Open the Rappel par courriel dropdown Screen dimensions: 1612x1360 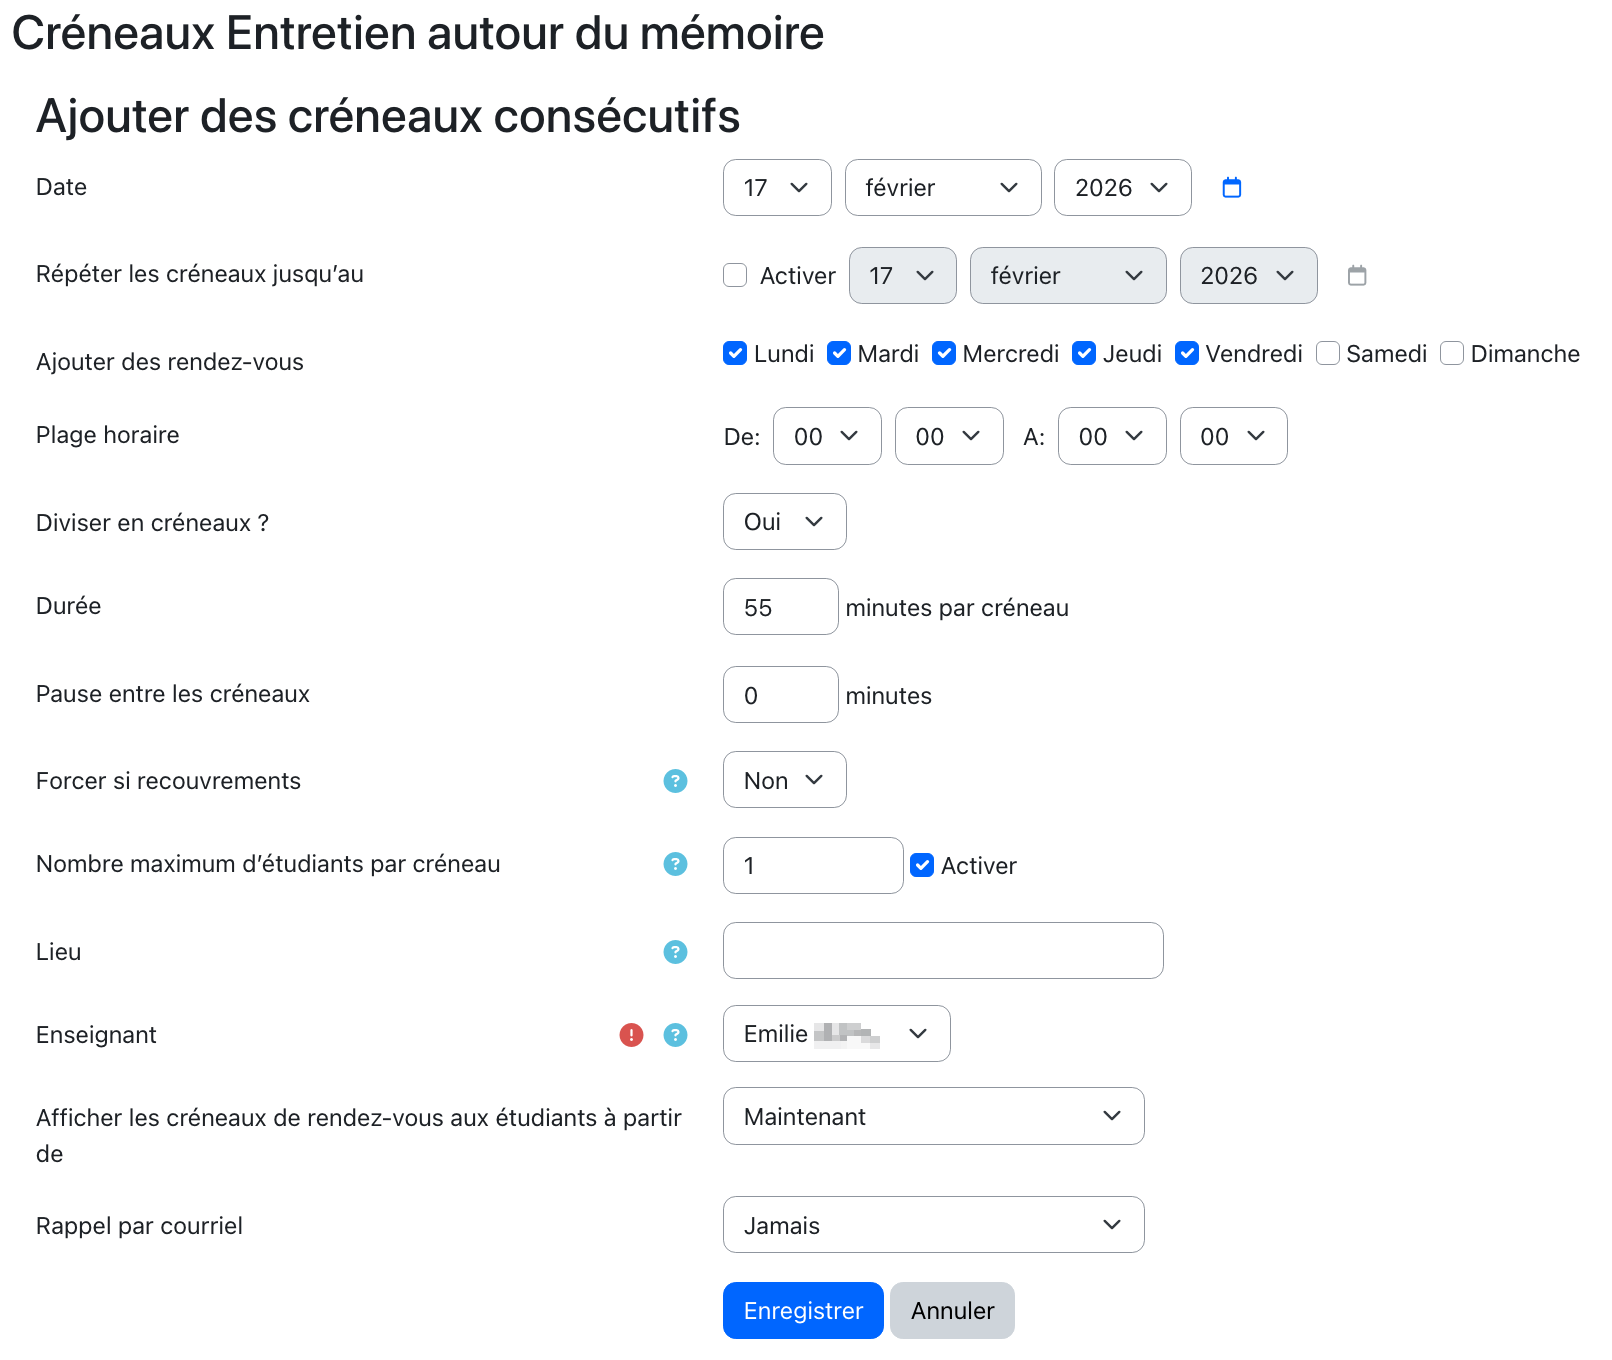pyautogui.click(x=933, y=1225)
